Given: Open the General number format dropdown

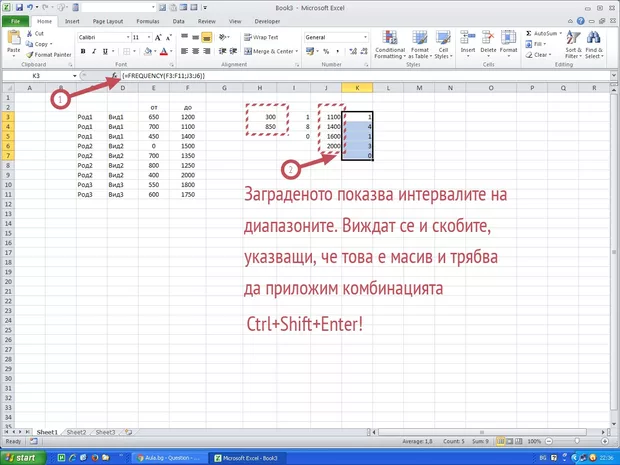Looking at the screenshot, I should click(365, 37).
